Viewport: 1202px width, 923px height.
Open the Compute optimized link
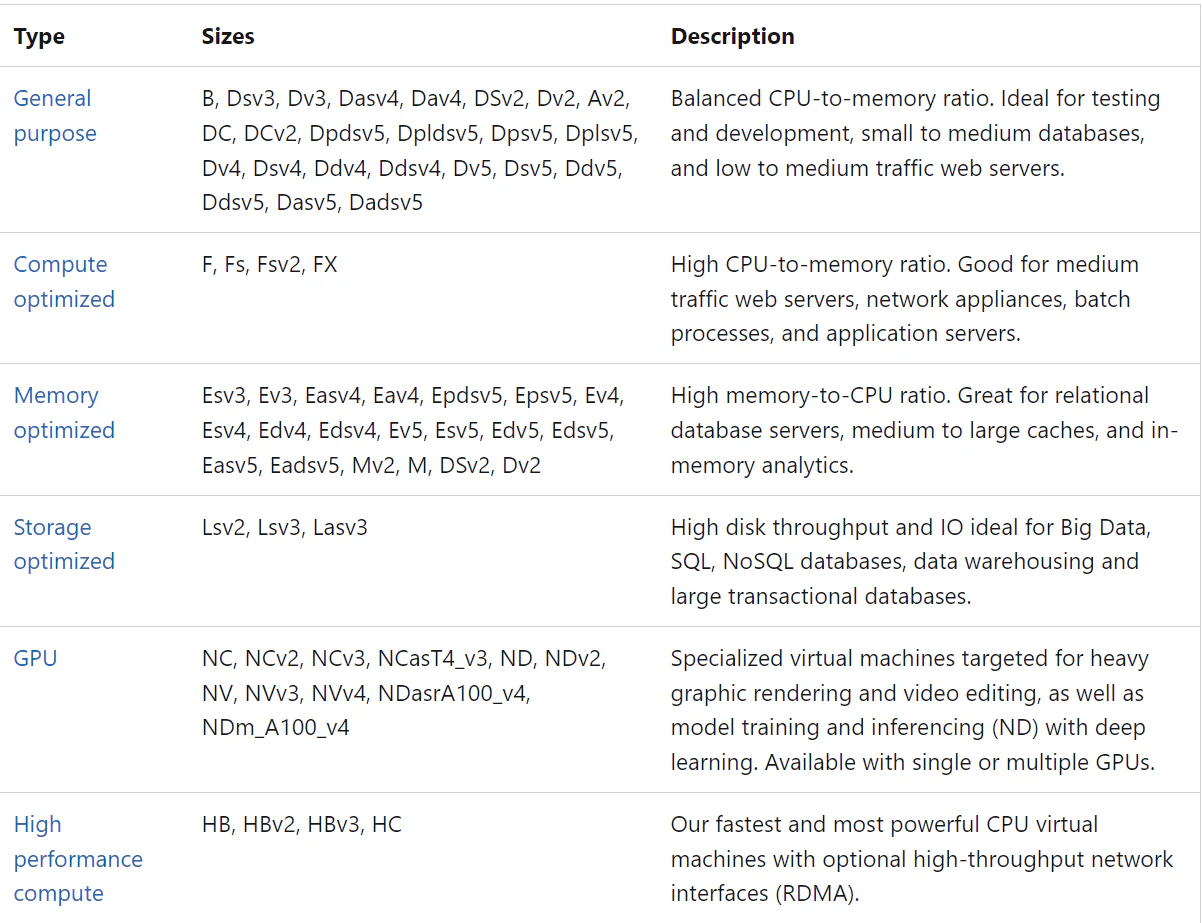coord(64,282)
